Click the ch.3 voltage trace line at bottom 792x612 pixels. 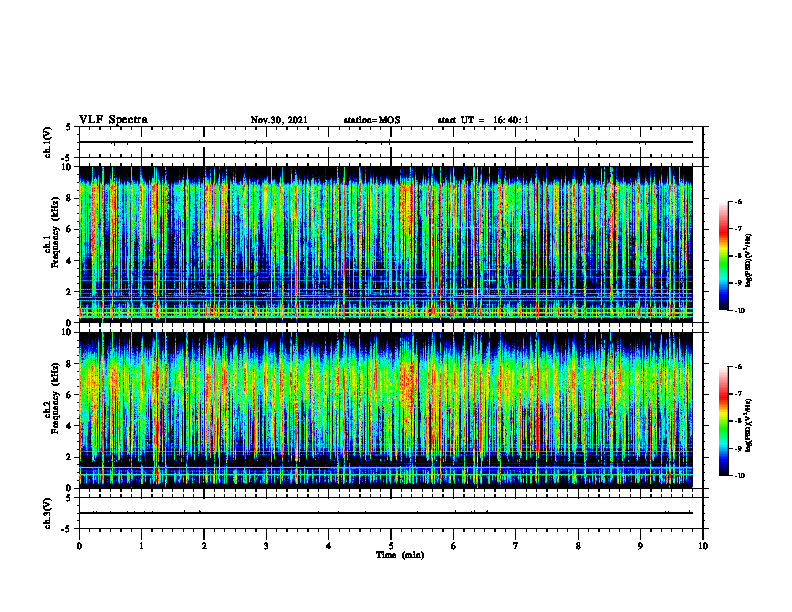385,513
